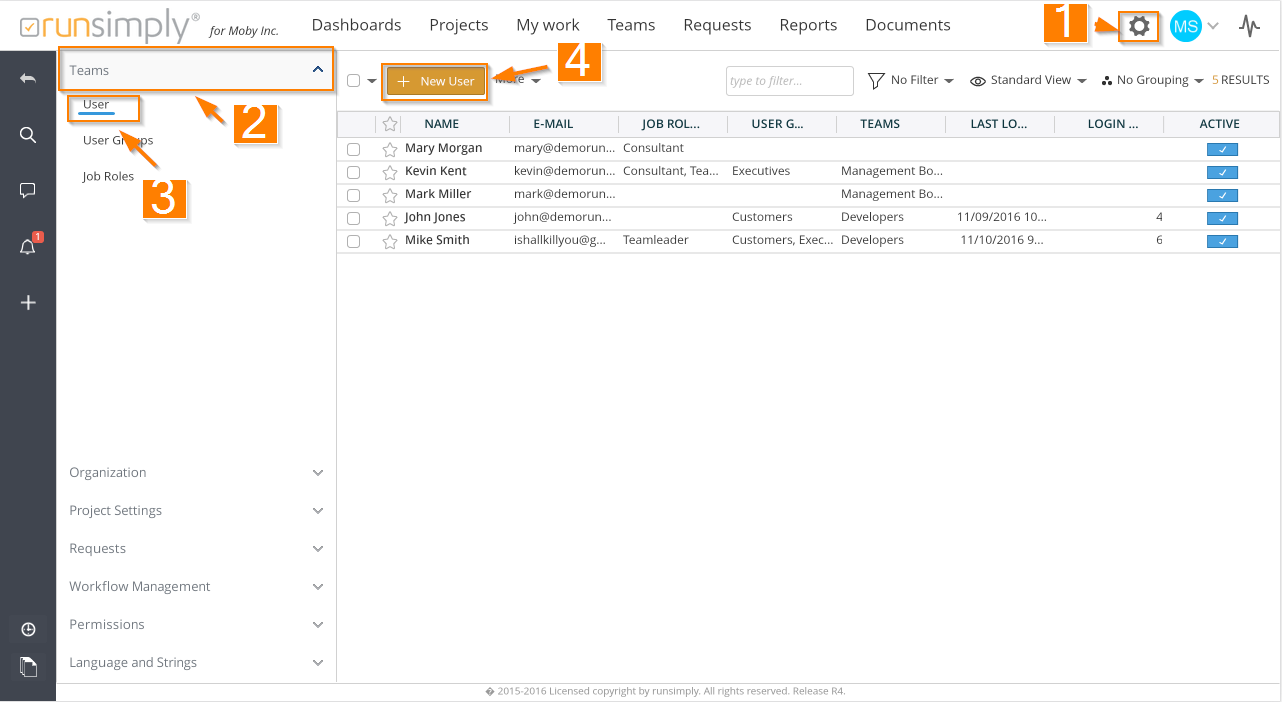Star Mary Morgan as favorite
This screenshot has width=1282, height=702.
pos(390,149)
